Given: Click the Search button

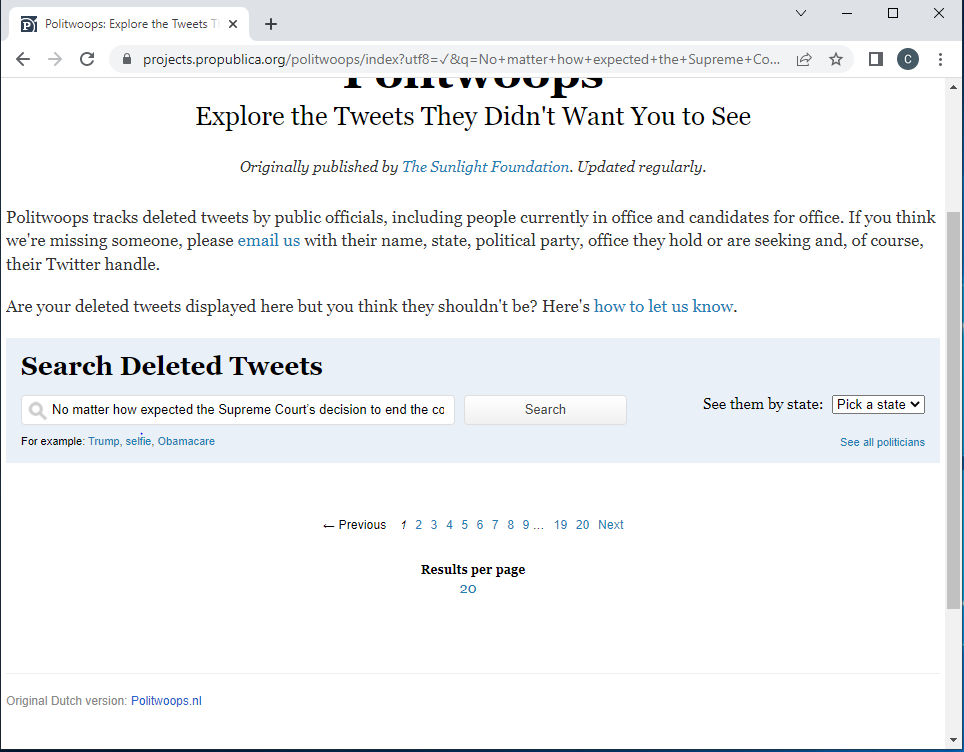Looking at the screenshot, I should [x=545, y=410].
